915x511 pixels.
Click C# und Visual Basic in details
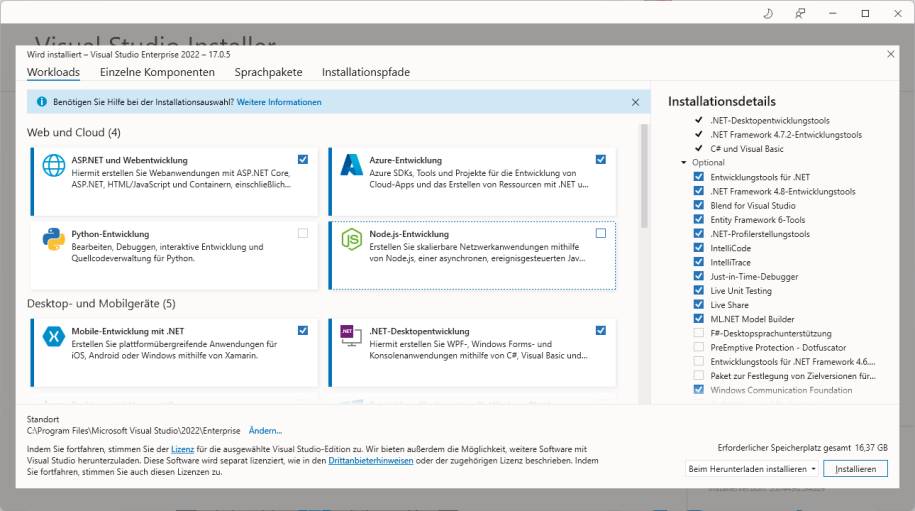(x=747, y=149)
